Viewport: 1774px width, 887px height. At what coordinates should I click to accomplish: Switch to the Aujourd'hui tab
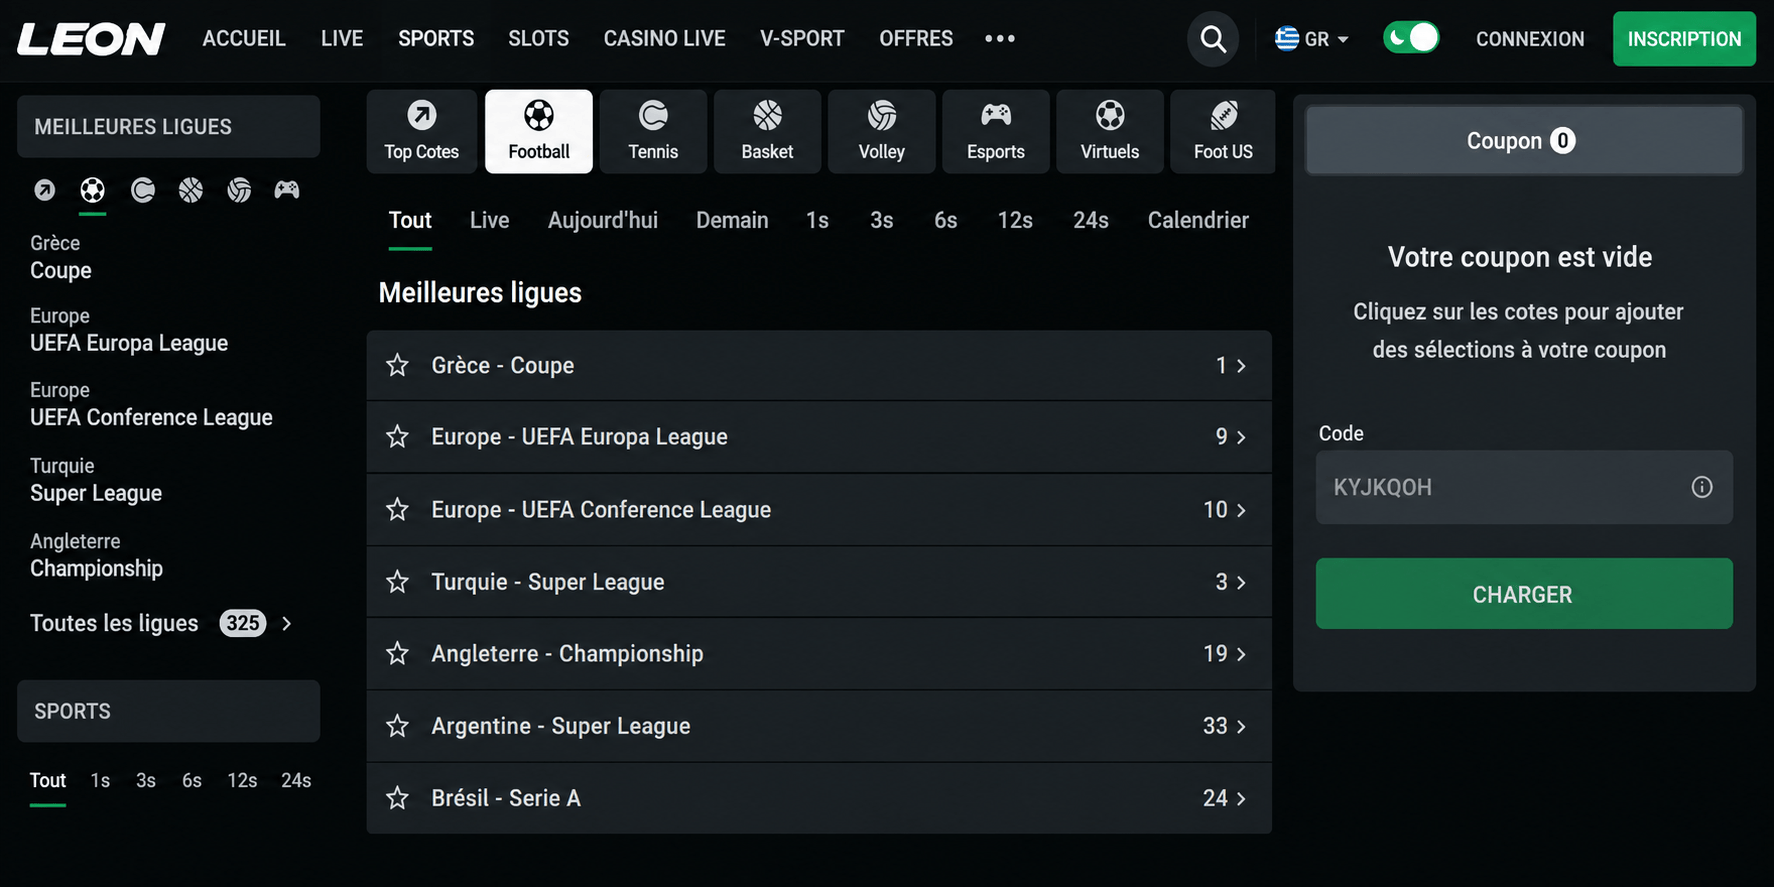(603, 220)
